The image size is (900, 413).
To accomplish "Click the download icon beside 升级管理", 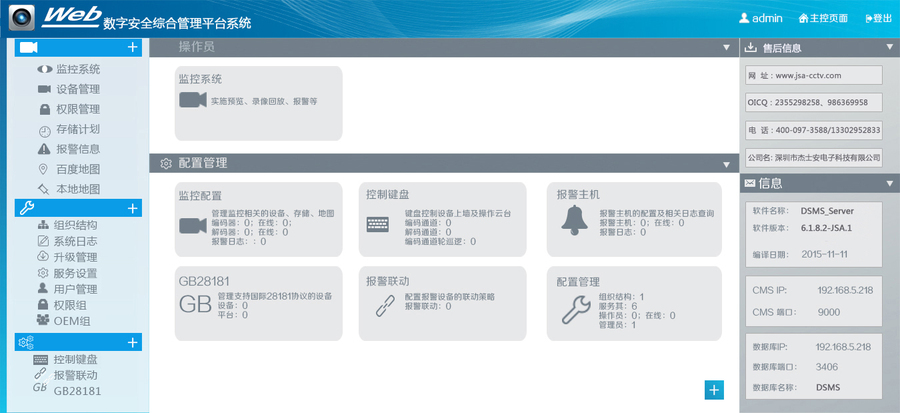I will 43,256.
